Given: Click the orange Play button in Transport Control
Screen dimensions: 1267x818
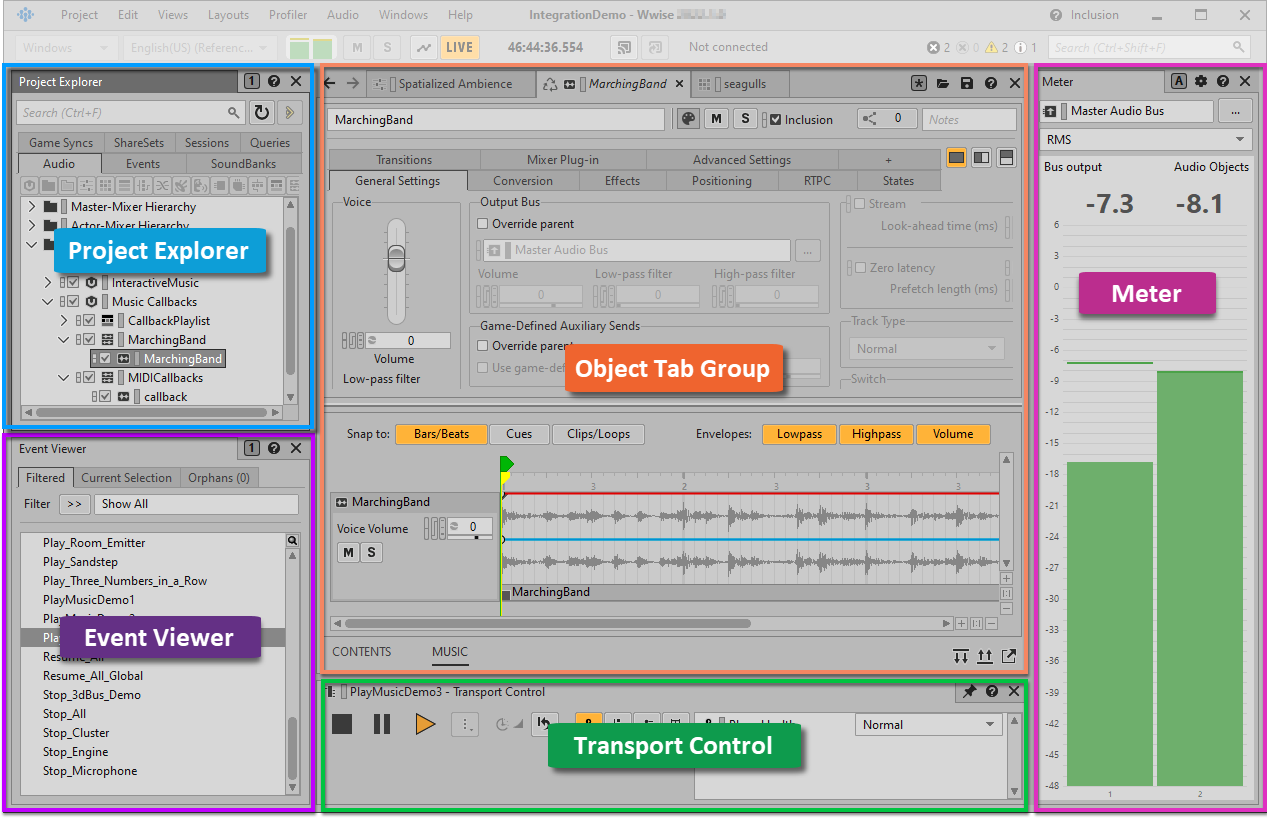Looking at the screenshot, I should click(425, 723).
